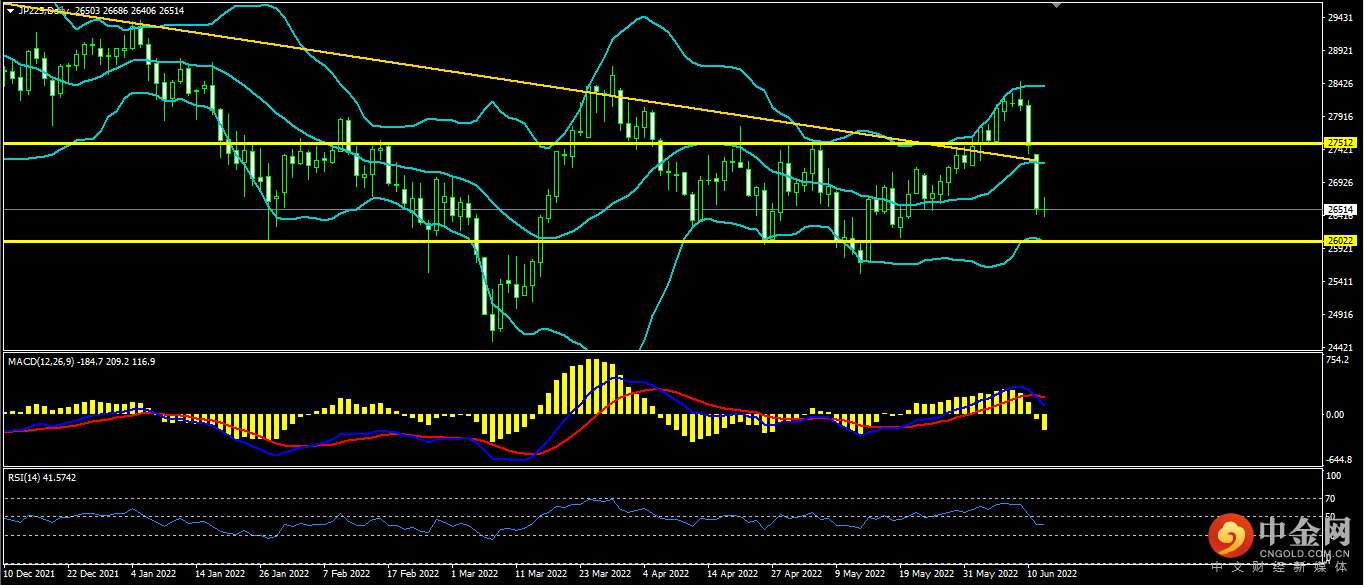The width and height of the screenshot is (1365, 585).
Task: Click the 27 Apr 2022 date label
Action: (x=795, y=575)
